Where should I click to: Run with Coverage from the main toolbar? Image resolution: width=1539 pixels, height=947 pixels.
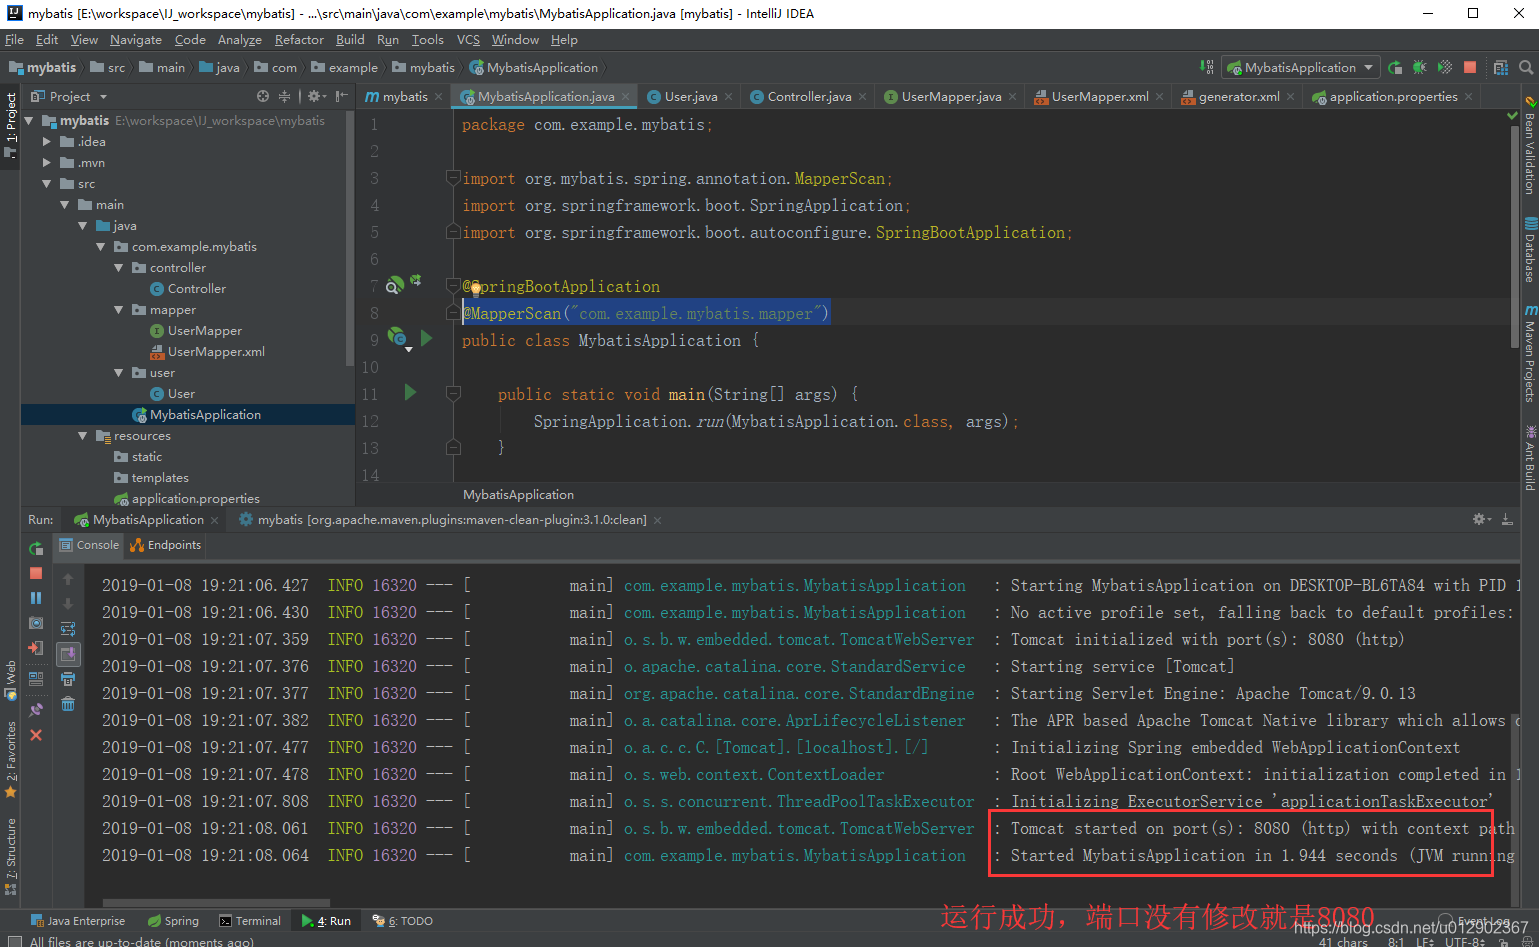click(x=1445, y=67)
